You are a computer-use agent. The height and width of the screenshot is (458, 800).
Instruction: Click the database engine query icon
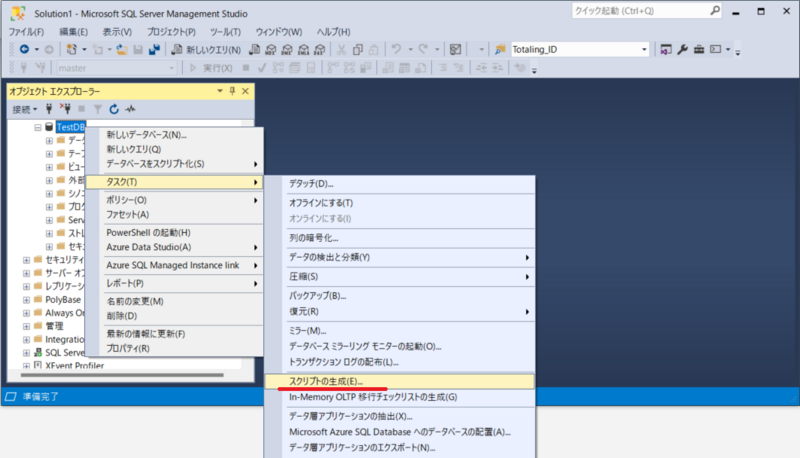click(x=254, y=49)
